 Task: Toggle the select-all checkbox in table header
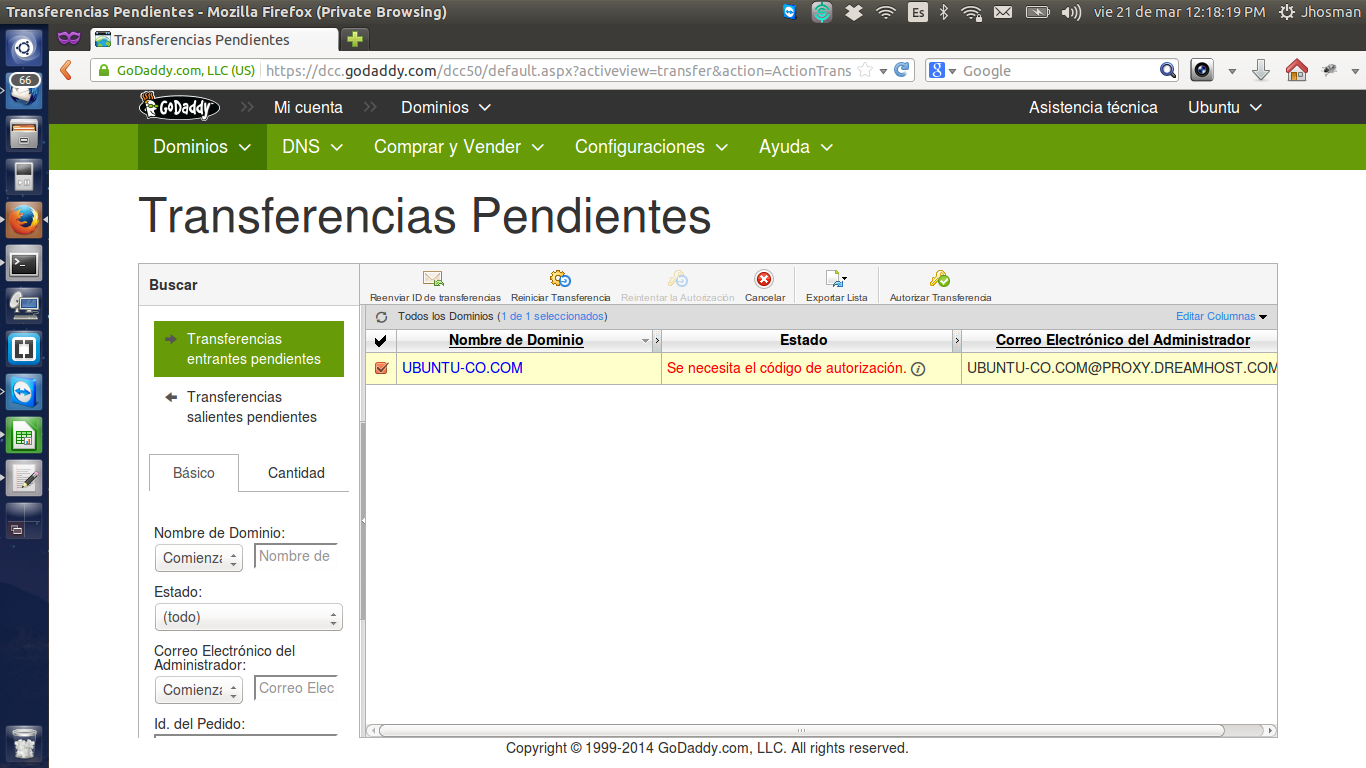(x=381, y=341)
